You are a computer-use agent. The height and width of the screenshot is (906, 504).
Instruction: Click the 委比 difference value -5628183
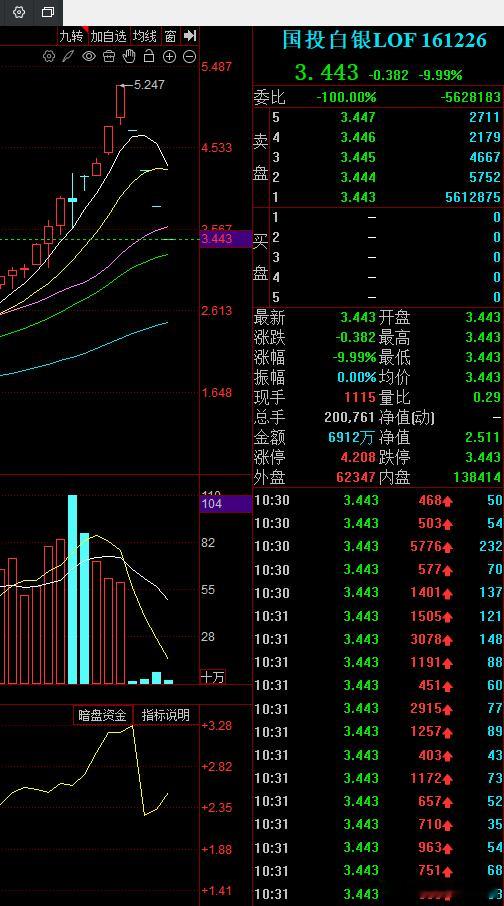coord(470,97)
